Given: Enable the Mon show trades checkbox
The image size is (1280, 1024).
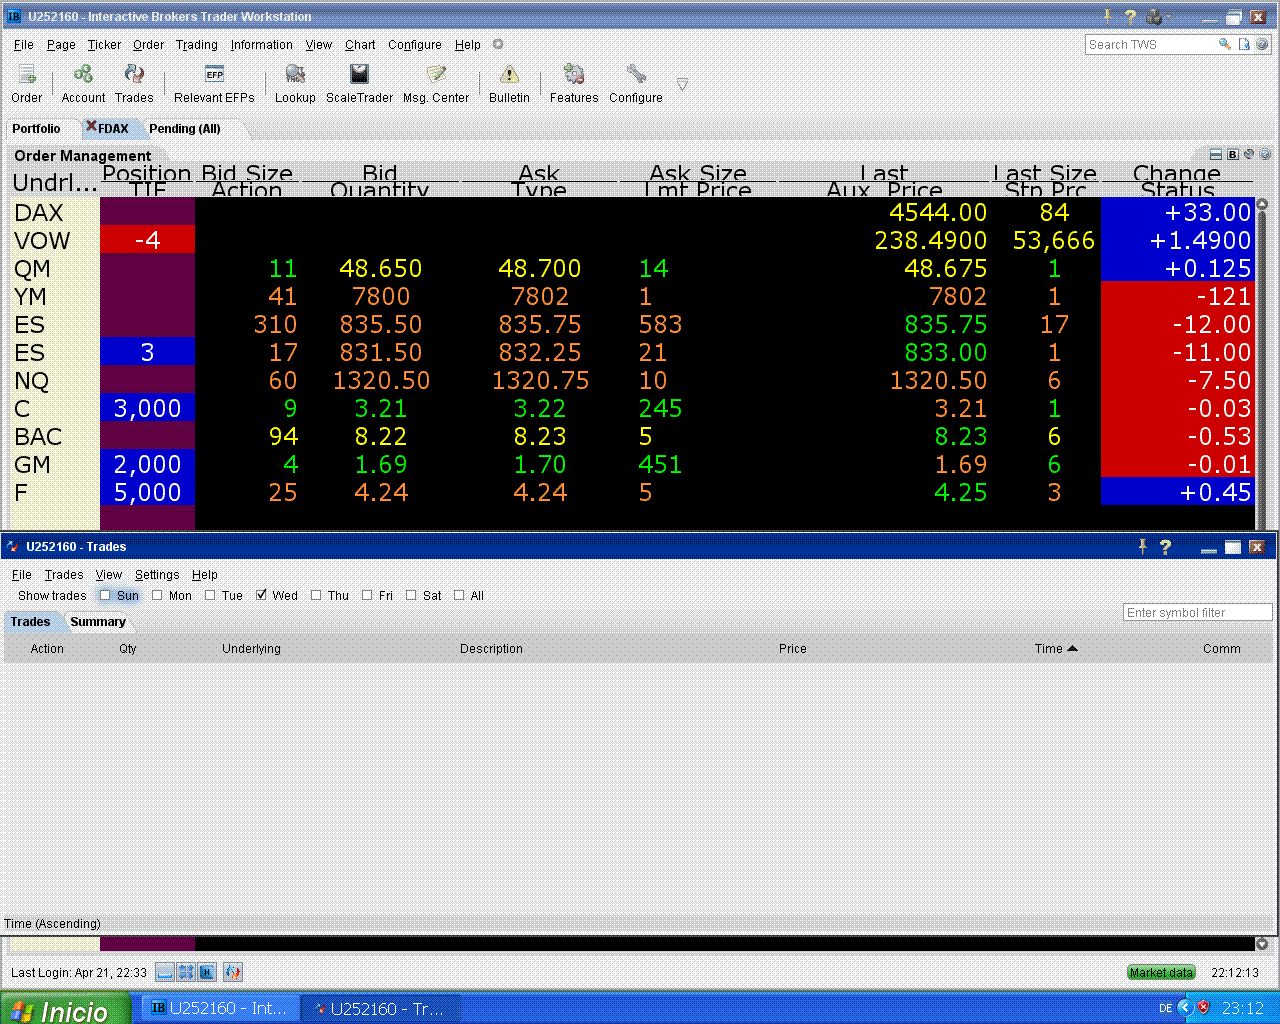Looking at the screenshot, I should 157,595.
